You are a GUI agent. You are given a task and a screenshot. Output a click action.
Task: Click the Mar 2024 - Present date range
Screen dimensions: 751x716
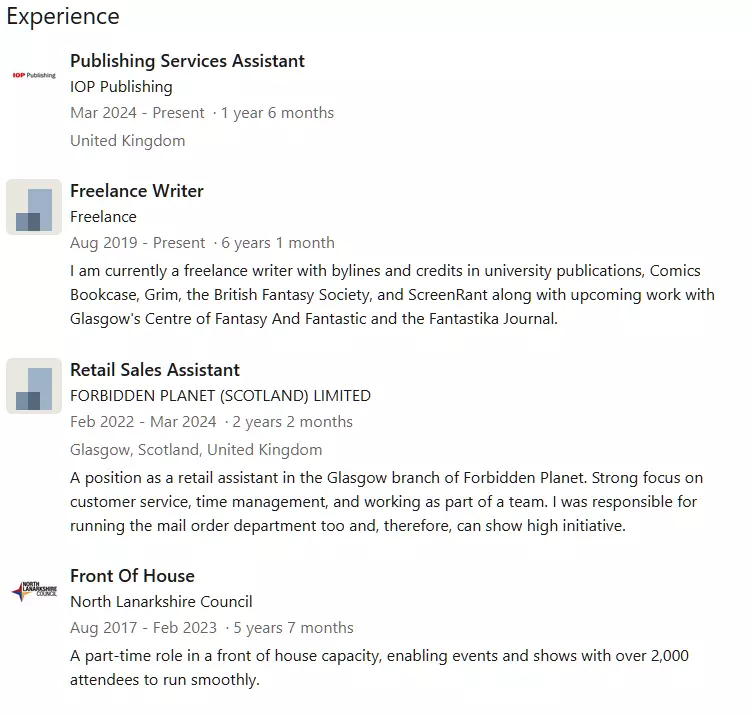click(137, 113)
